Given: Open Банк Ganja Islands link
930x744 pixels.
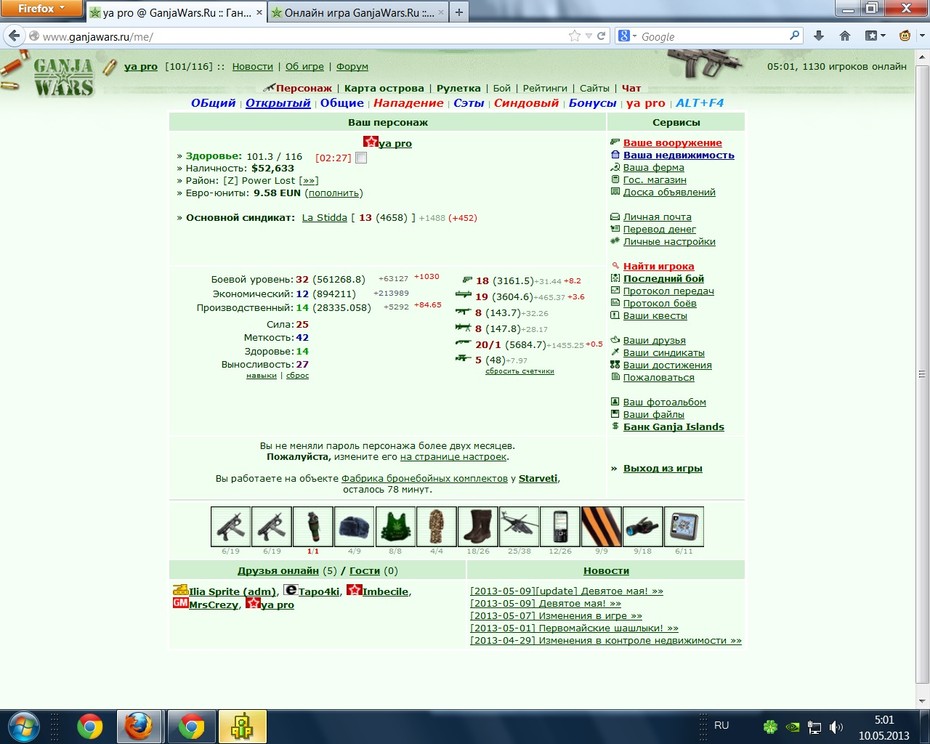Looking at the screenshot, I should click(x=674, y=427).
